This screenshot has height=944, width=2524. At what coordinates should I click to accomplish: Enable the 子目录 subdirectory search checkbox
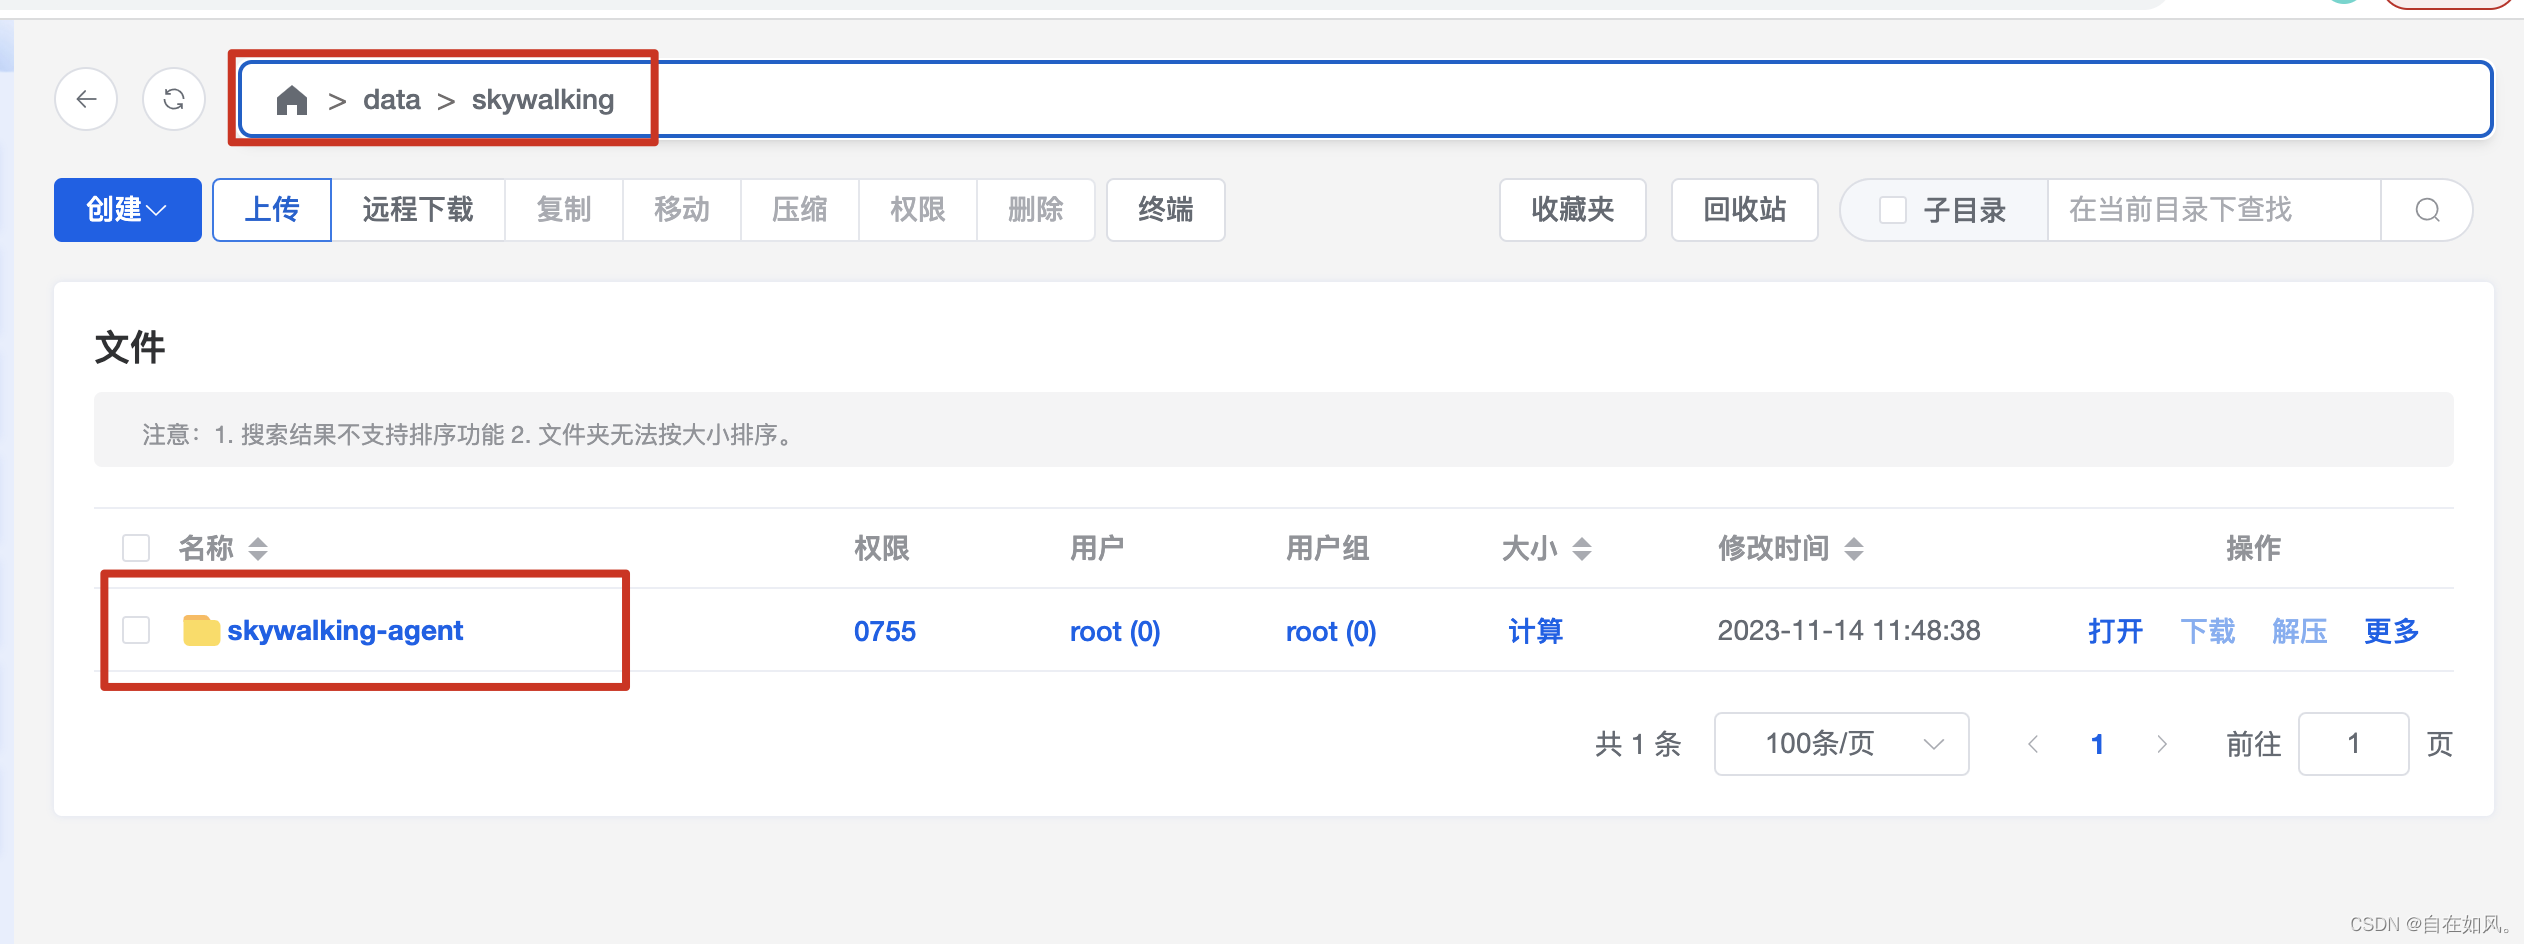pos(1892,210)
